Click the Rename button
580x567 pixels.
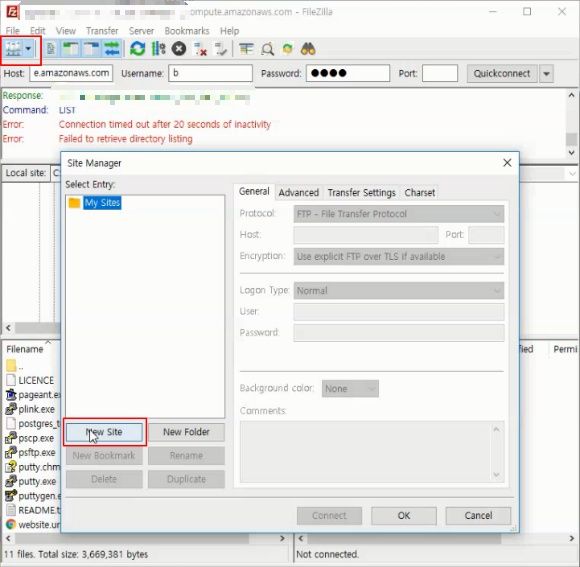coord(186,455)
